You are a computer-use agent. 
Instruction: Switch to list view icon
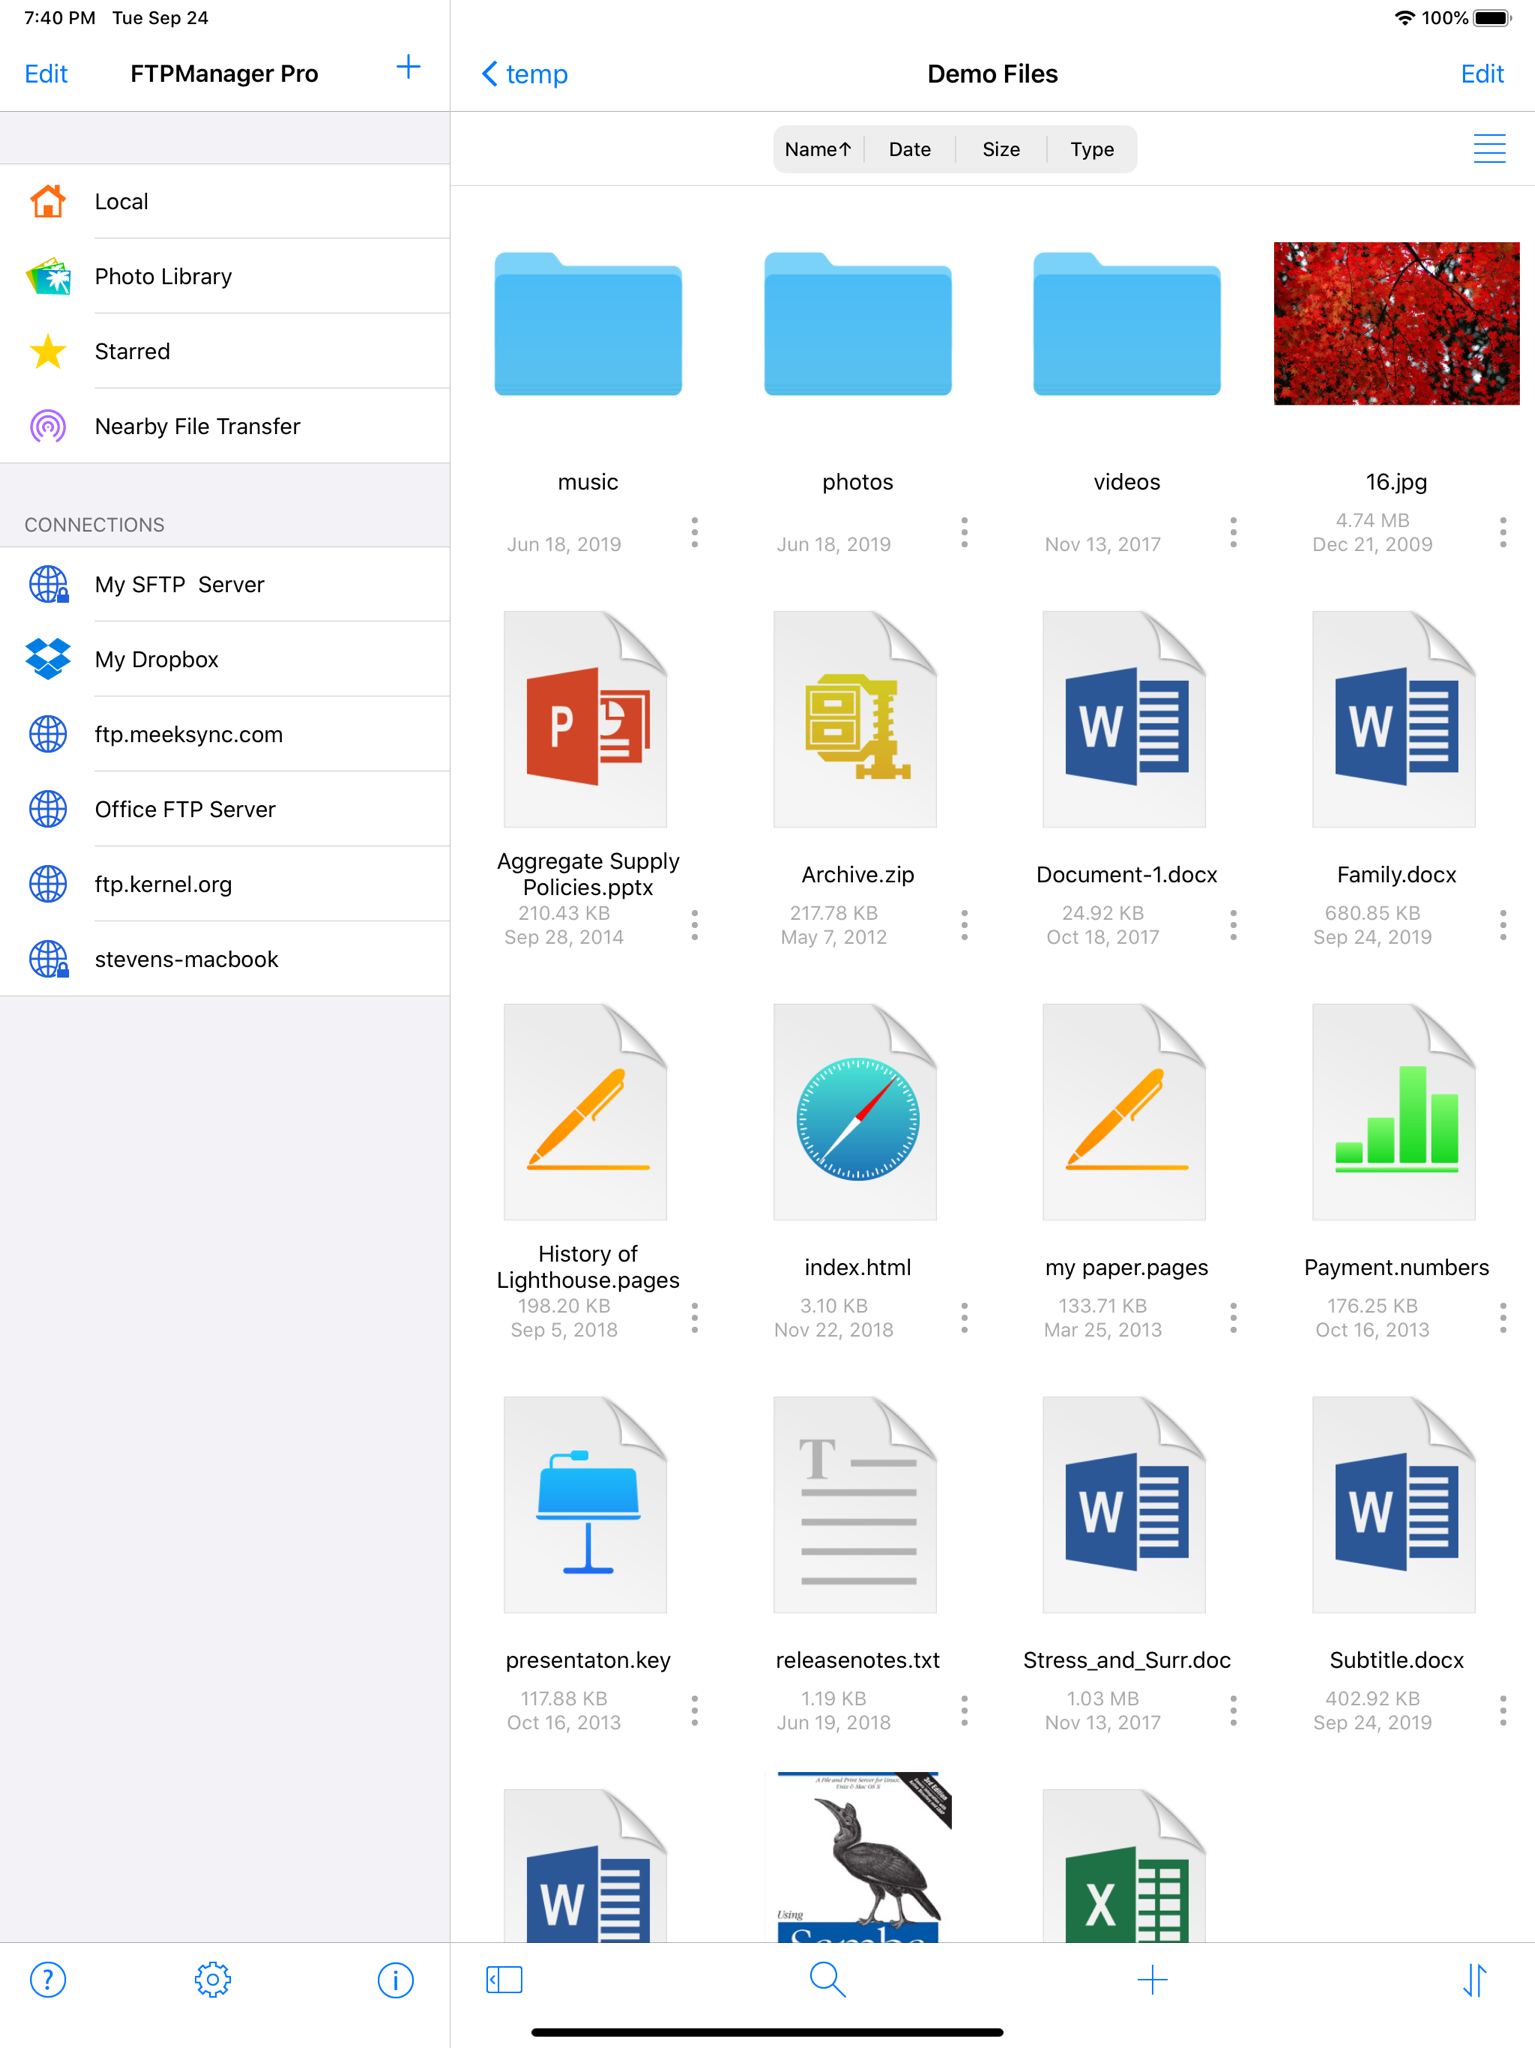pos(1489,149)
